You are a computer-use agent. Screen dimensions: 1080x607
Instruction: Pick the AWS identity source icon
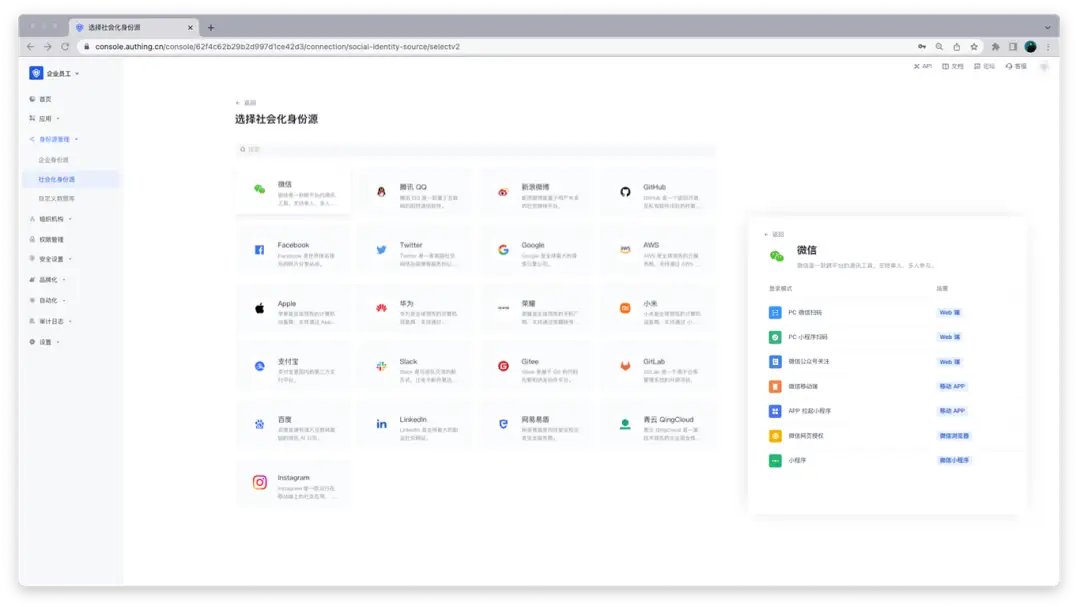625,249
